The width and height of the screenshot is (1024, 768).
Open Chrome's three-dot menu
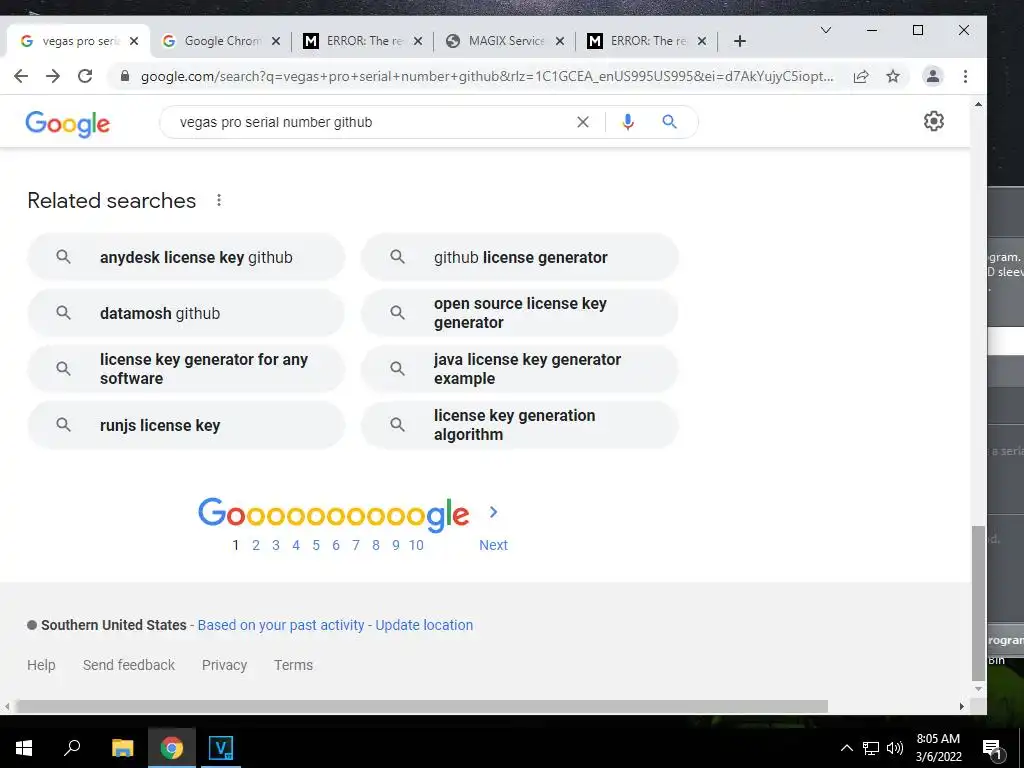pyautogui.click(x=965, y=76)
